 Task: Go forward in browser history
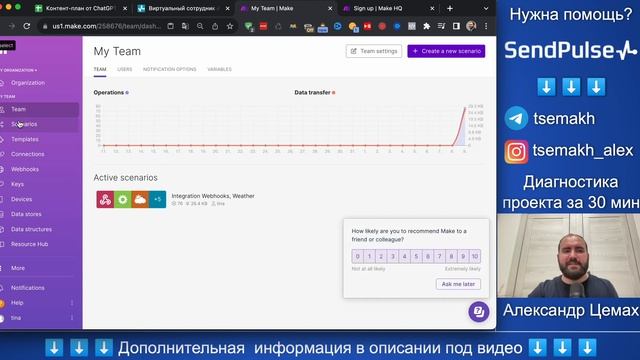click(11, 26)
